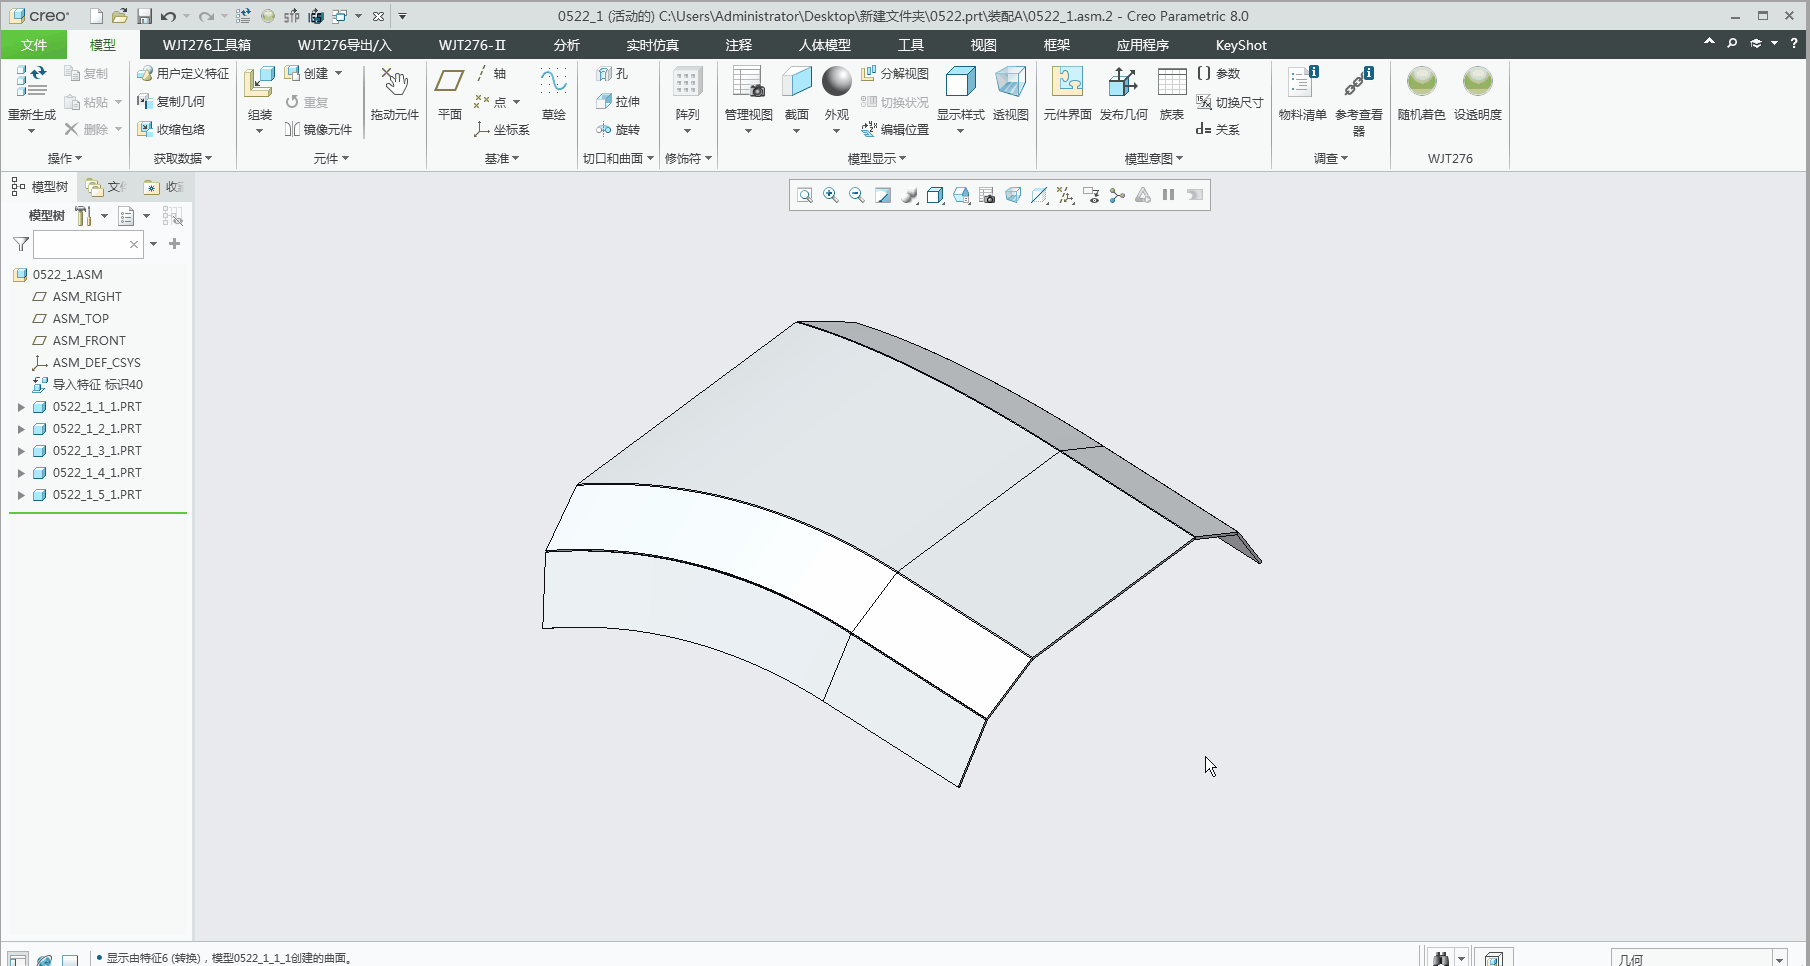Open the Model Display (模型显示) group dropdown
Image resolution: width=1810 pixels, height=966 pixels.
pos(877,158)
